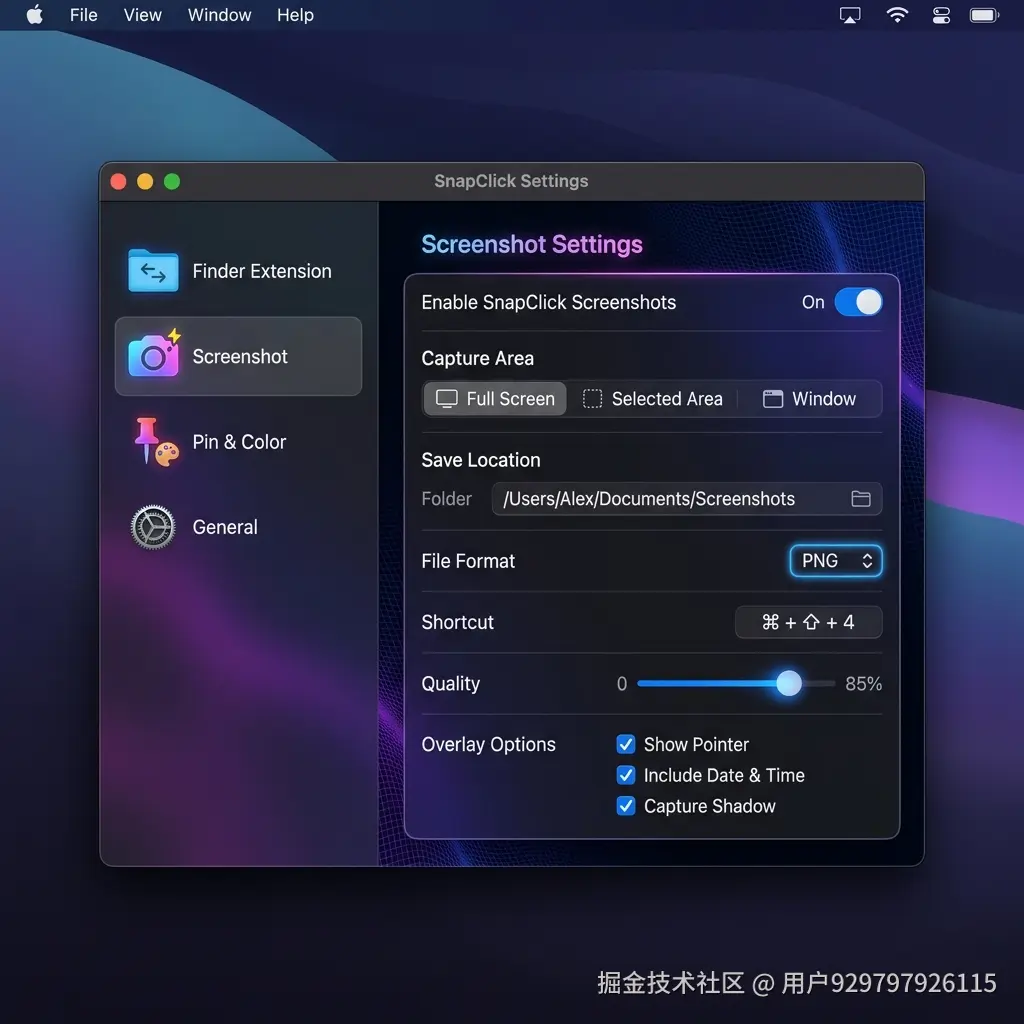Open the Window menu
1024x1024 pixels.
click(x=219, y=14)
